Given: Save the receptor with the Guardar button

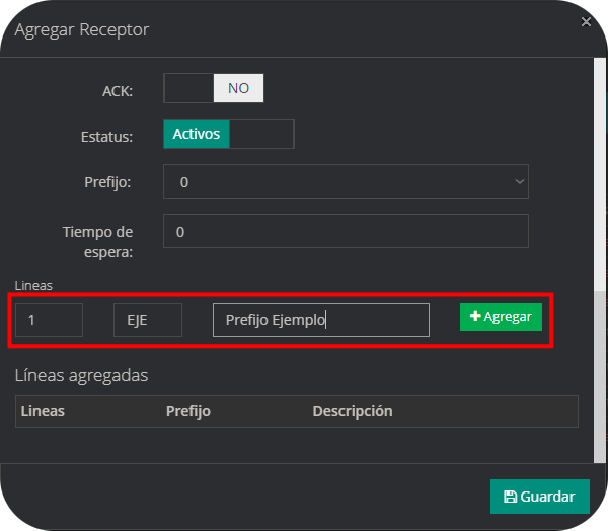Looking at the screenshot, I should (x=540, y=496).
